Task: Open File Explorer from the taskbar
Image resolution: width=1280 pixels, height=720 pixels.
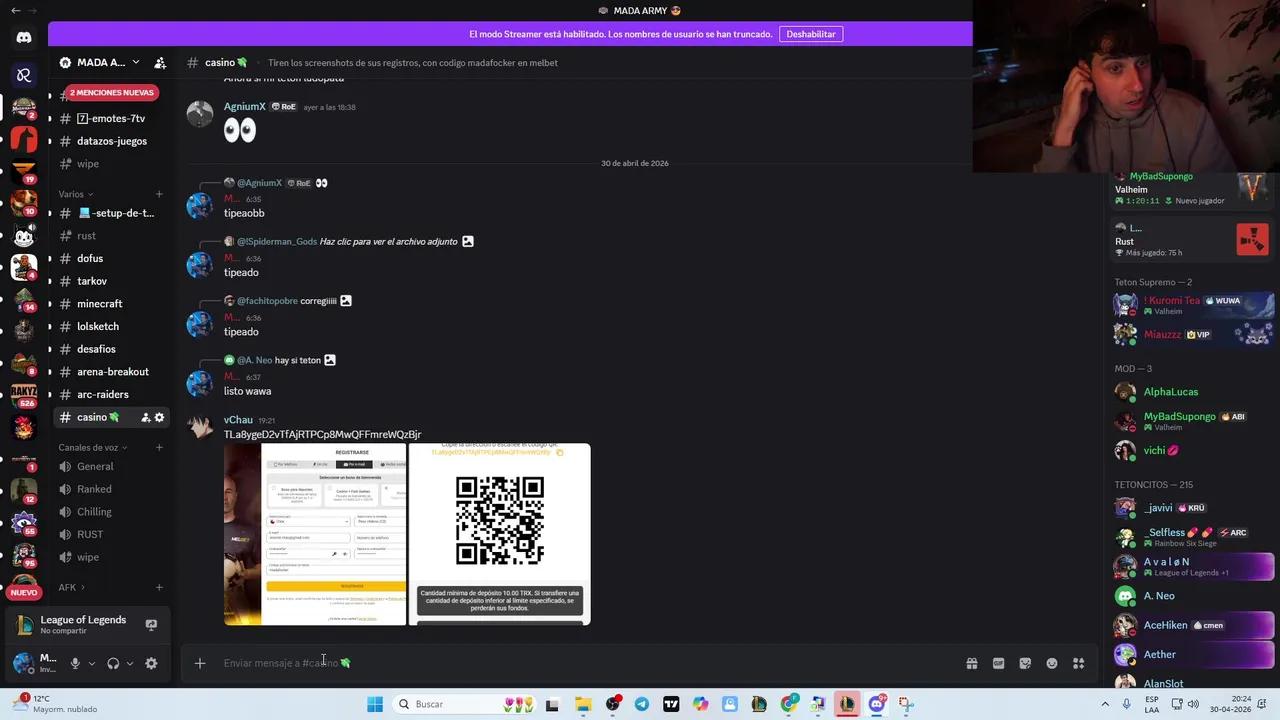Action: pos(583,704)
